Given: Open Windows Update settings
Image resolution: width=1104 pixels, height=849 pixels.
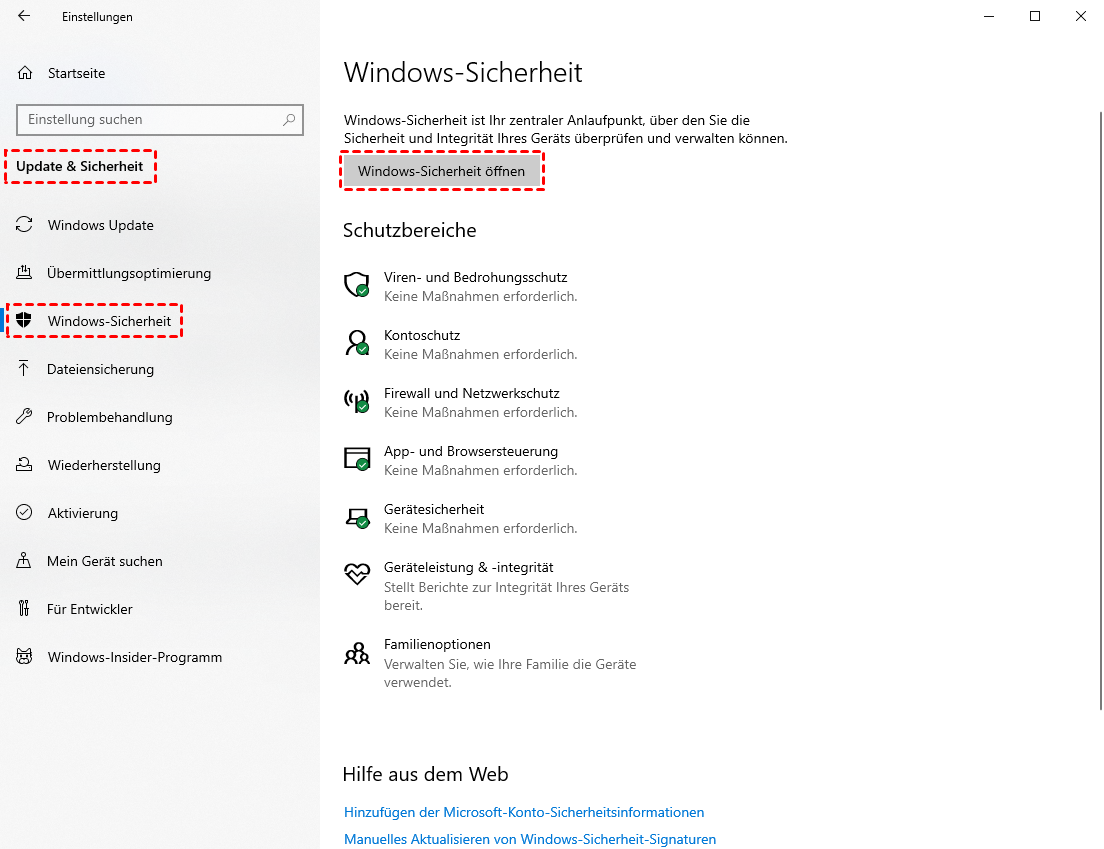Looking at the screenshot, I should [x=100, y=225].
